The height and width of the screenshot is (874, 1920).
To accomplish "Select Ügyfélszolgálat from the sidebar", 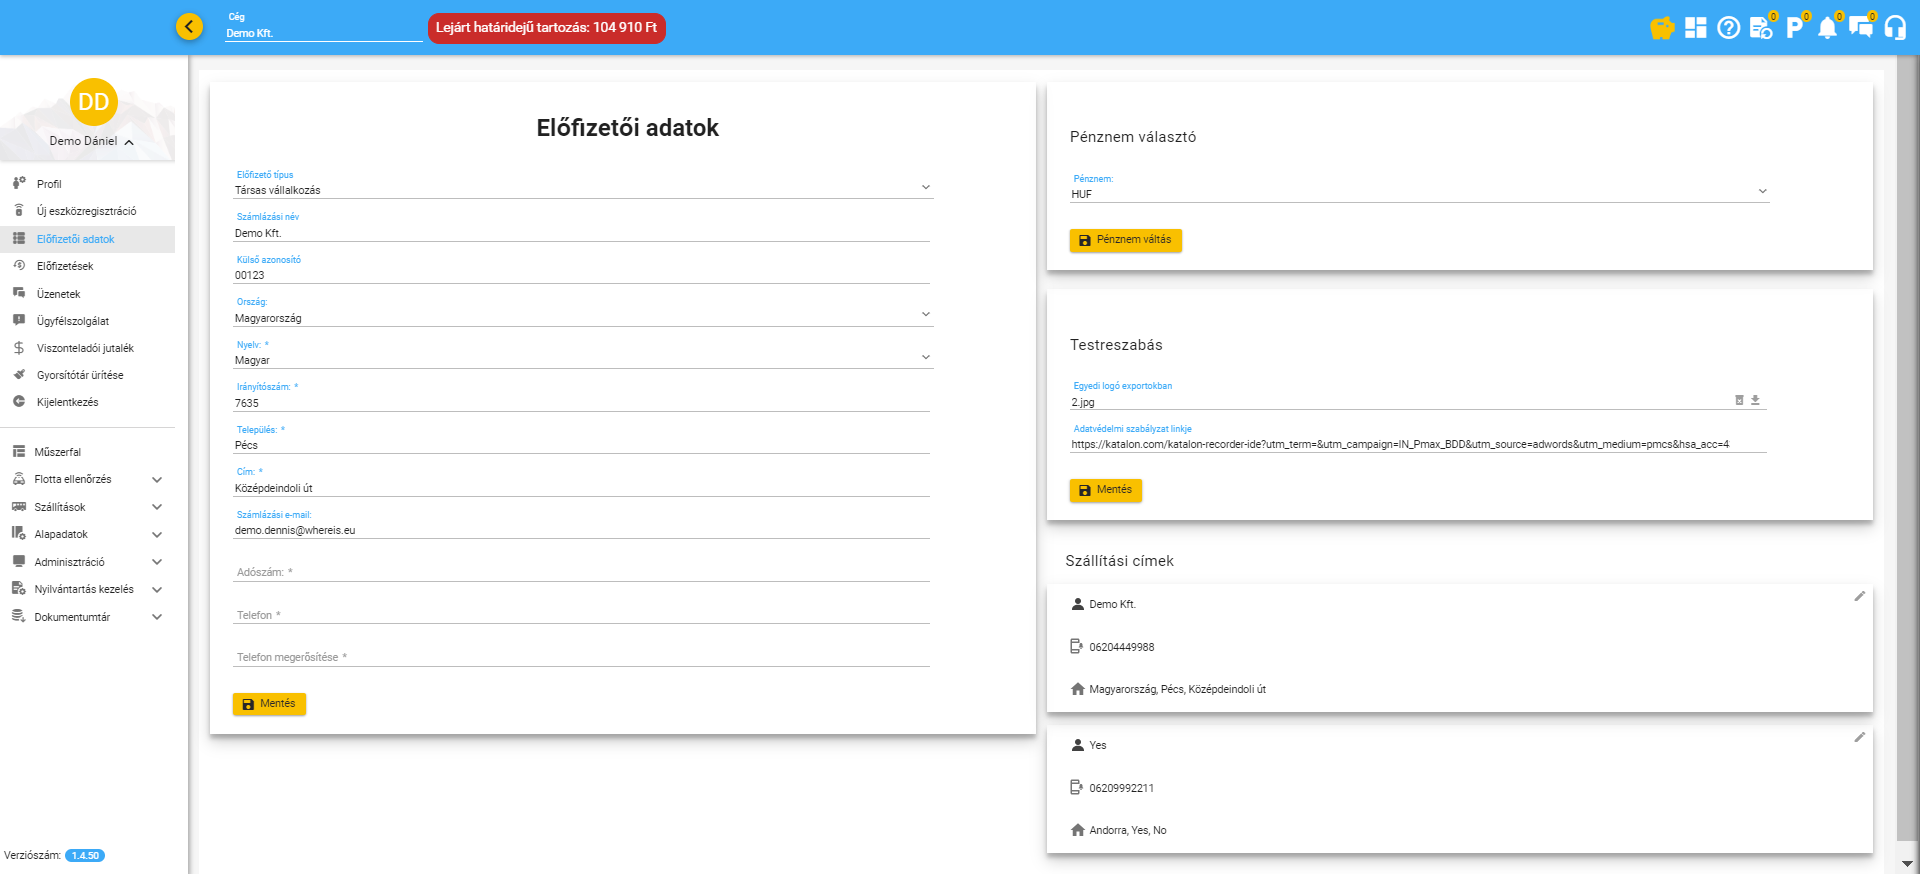I will (73, 321).
